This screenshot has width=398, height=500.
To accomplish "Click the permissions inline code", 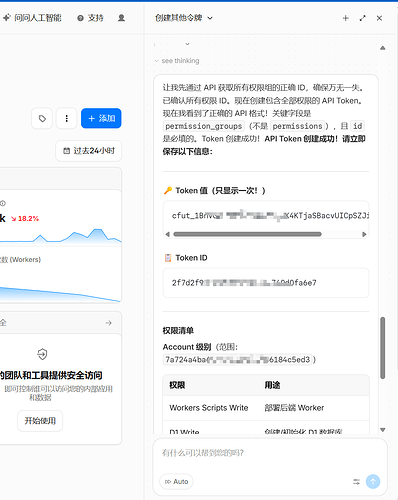I will tap(298, 126).
